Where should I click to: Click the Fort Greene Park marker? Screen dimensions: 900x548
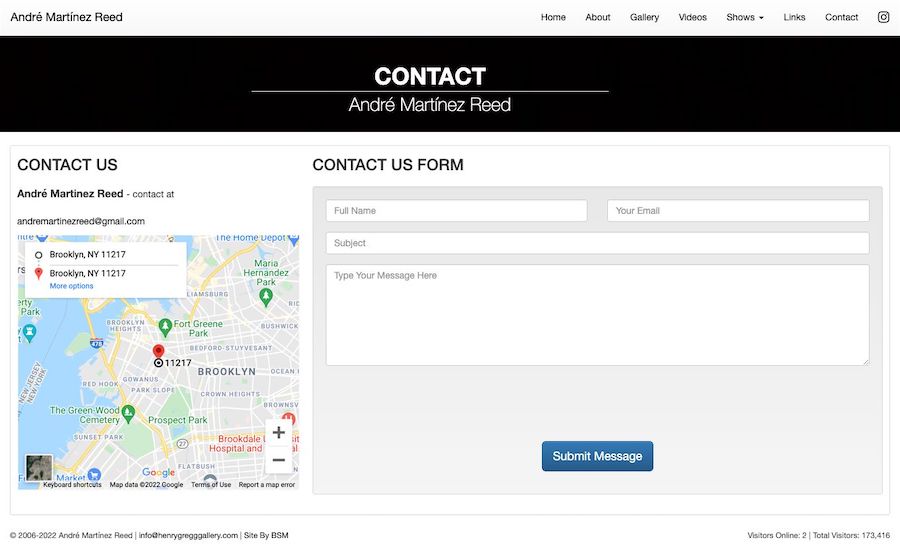pos(165,327)
